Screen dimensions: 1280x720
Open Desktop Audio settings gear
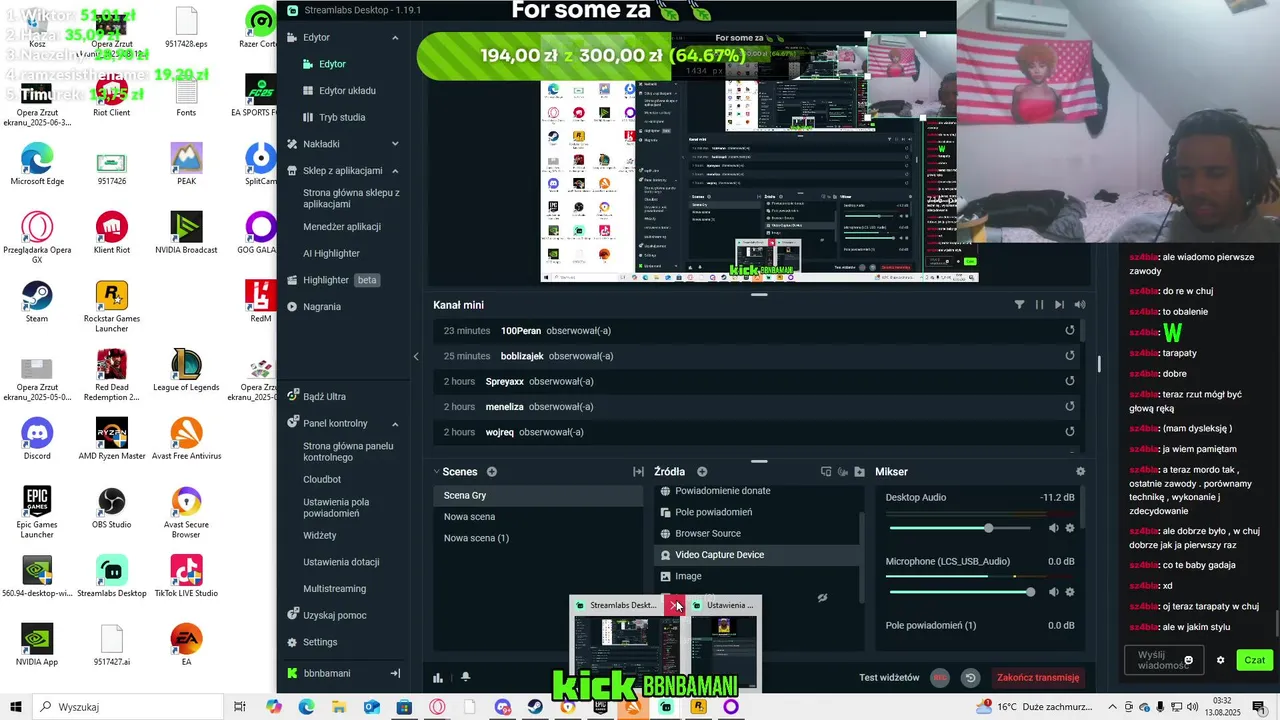coord(1070,528)
